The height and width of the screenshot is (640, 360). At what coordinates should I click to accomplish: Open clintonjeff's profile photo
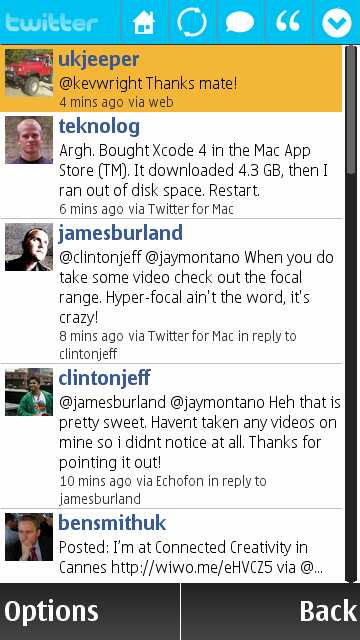tap(29, 392)
